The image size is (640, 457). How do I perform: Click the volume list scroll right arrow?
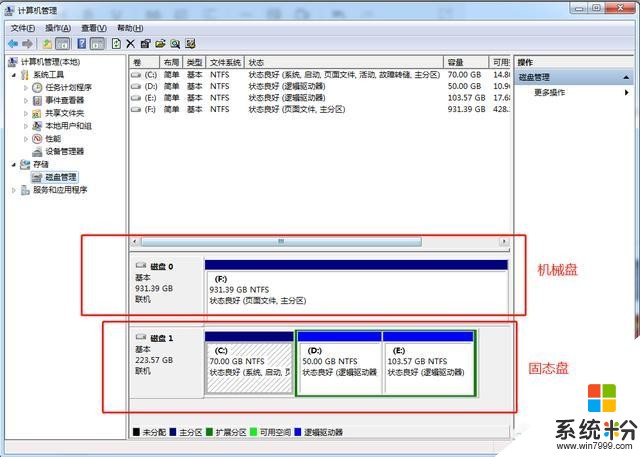click(504, 242)
